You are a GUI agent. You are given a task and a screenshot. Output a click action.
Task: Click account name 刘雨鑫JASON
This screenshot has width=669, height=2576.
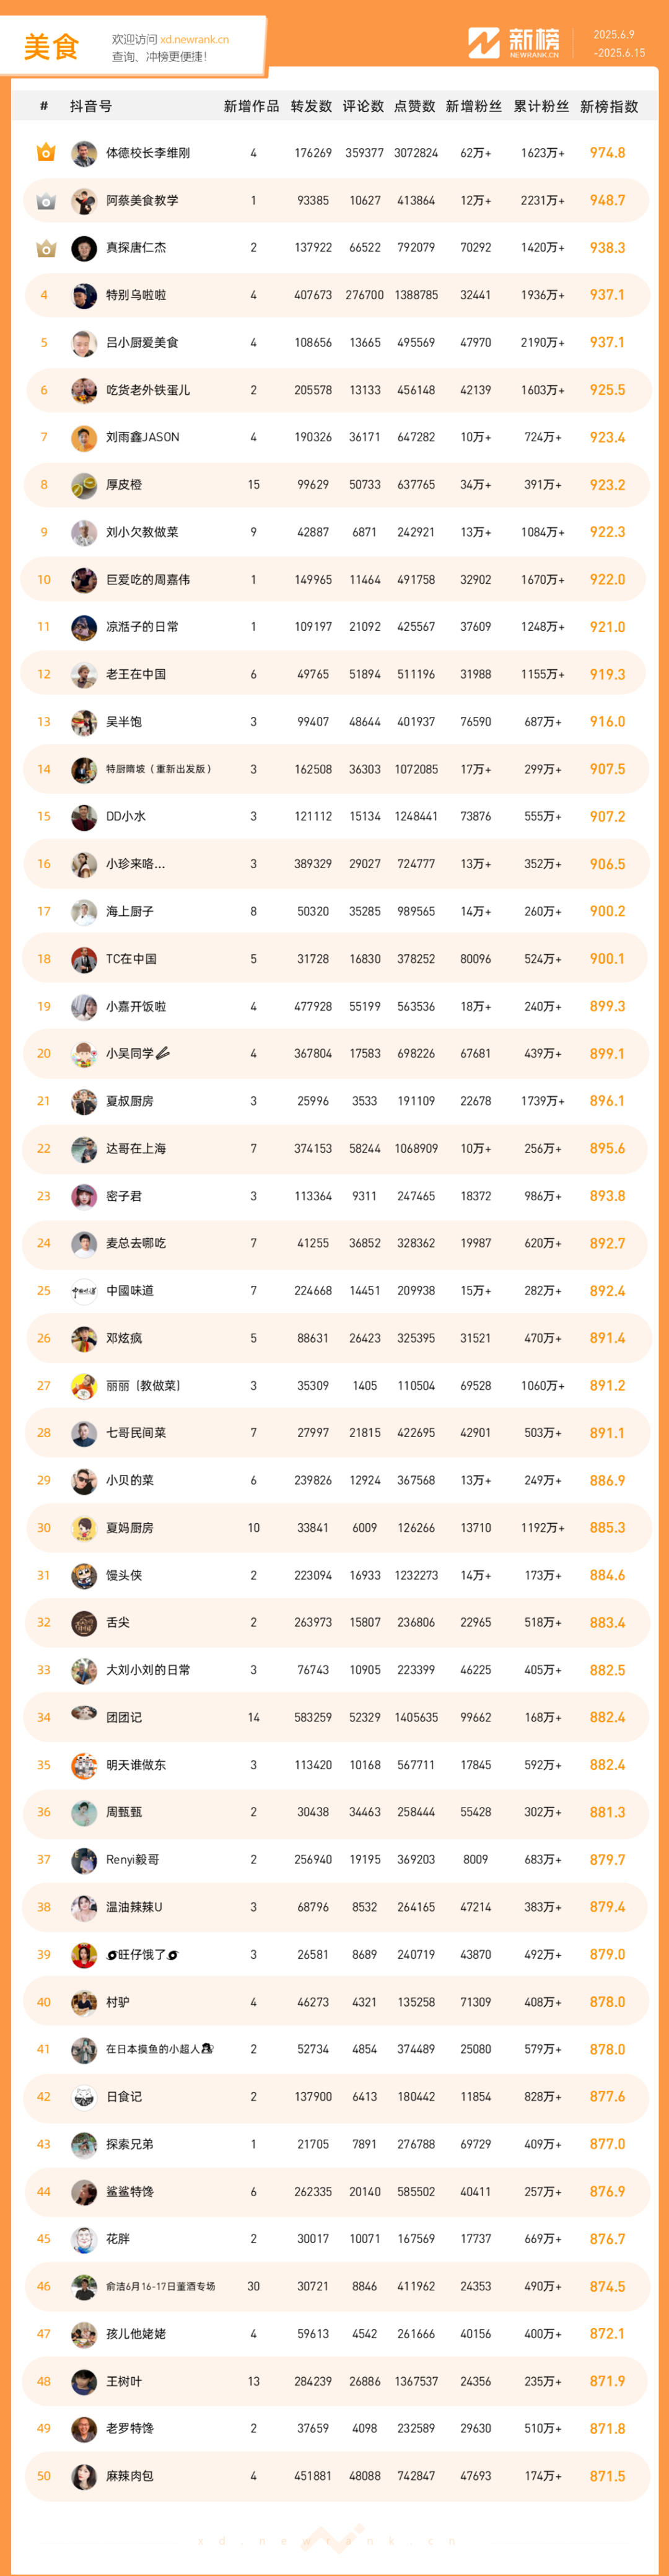(143, 438)
